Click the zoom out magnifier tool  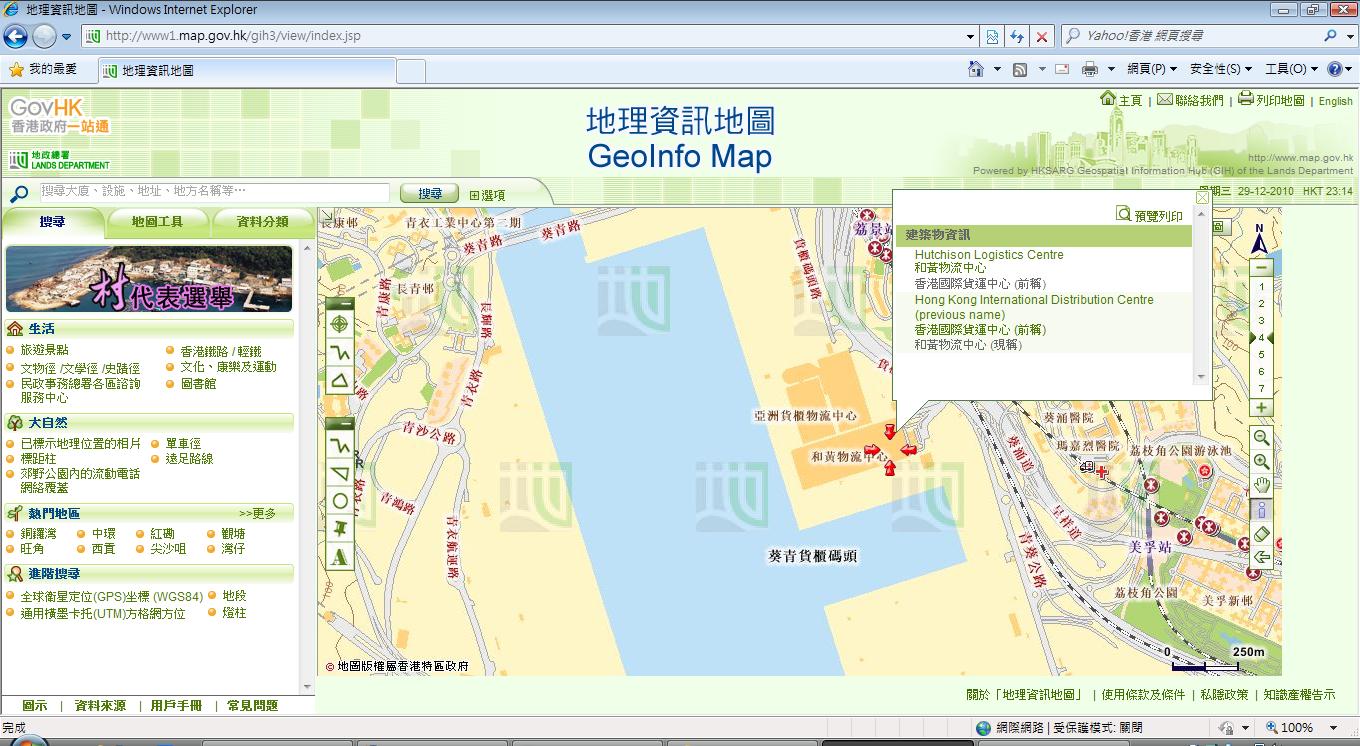(x=1262, y=438)
